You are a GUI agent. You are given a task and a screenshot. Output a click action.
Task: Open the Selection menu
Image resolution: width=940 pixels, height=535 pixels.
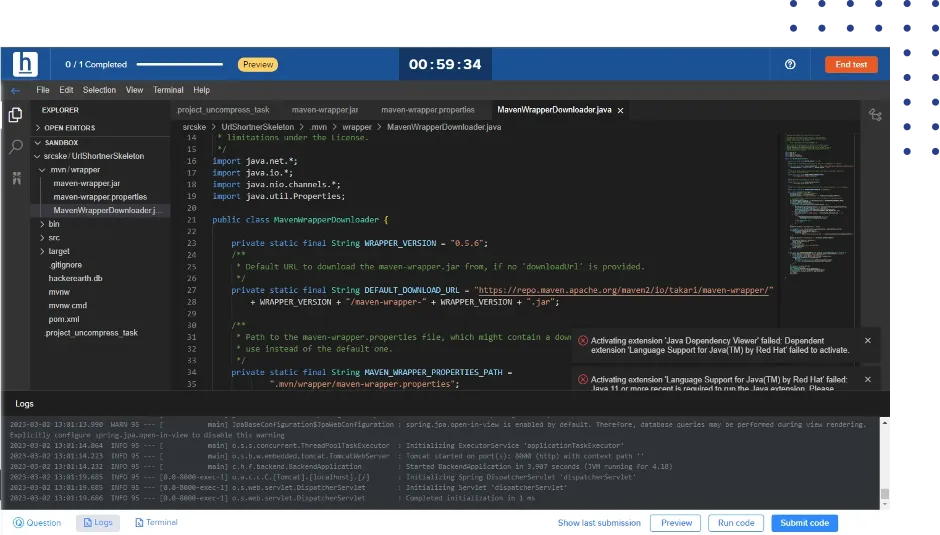click(99, 90)
